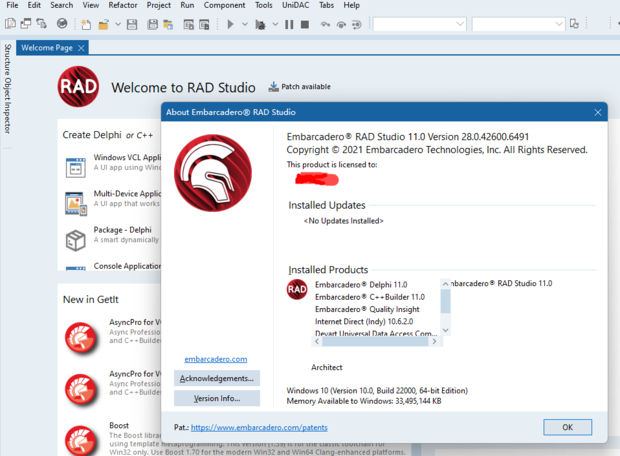Close the About RAD Studio dialog
The image size is (620, 456).
[x=598, y=112]
